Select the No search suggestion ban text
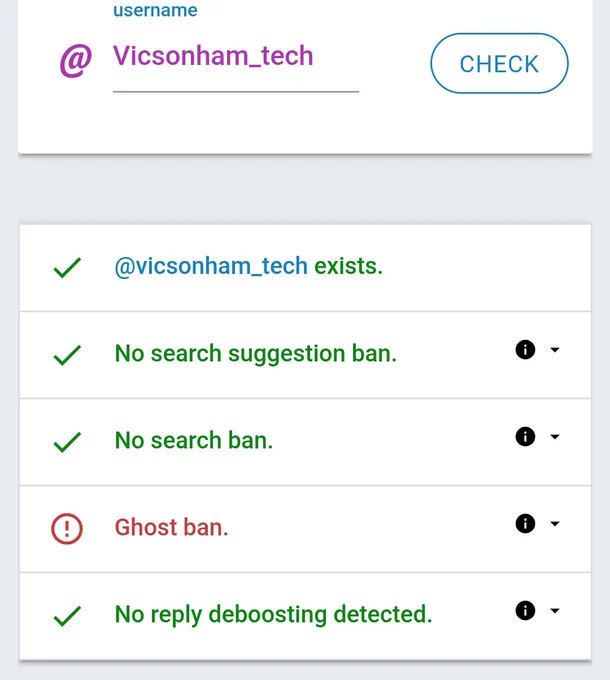610x680 pixels. click(255, 353)
